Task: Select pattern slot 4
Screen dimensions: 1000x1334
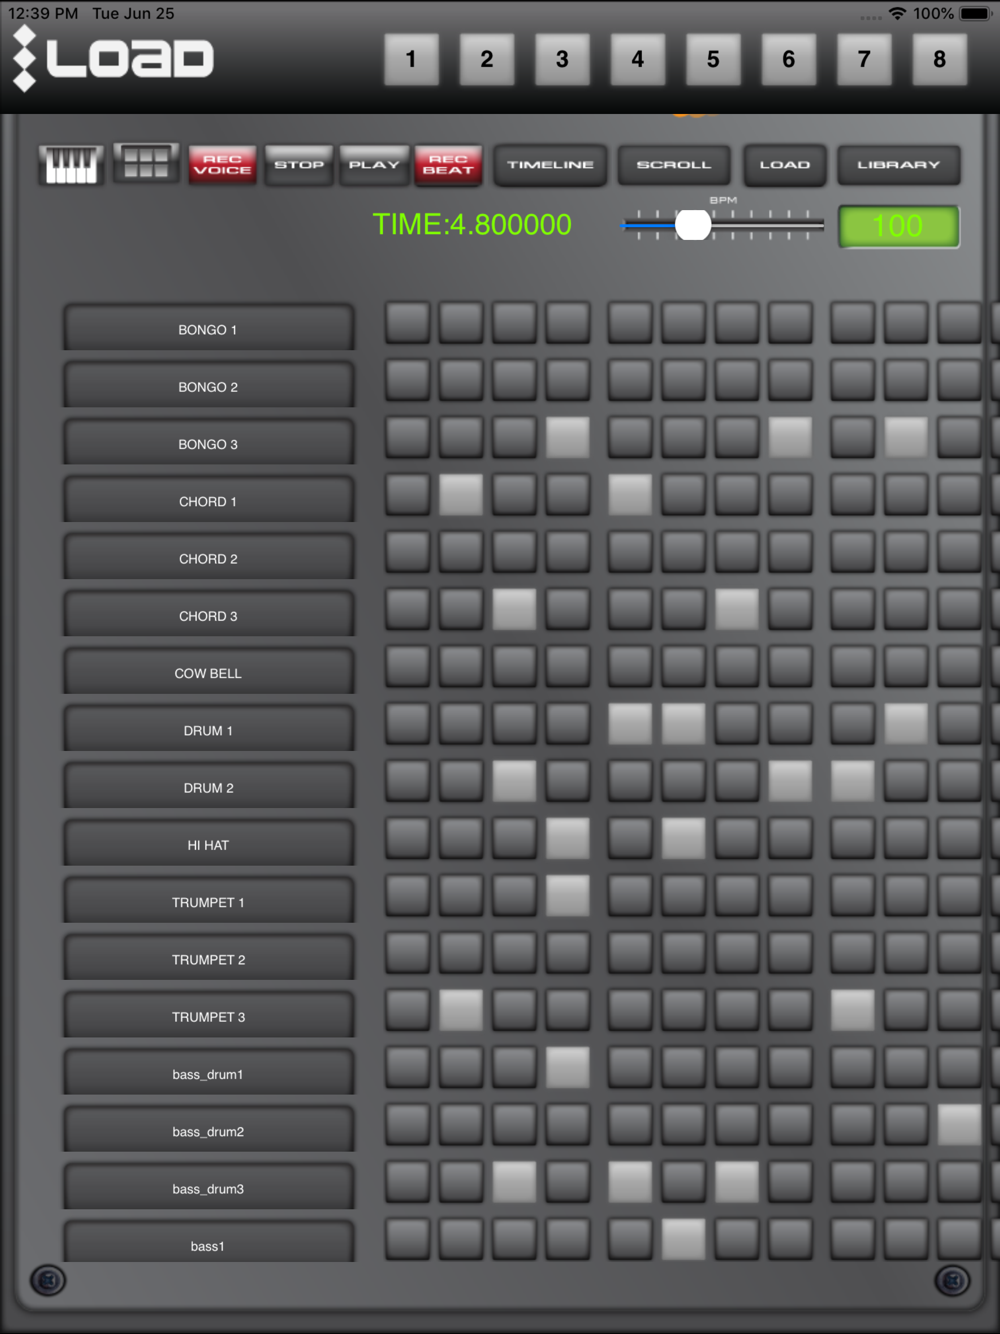Action: pyautogui.click(x=638, y=59)
